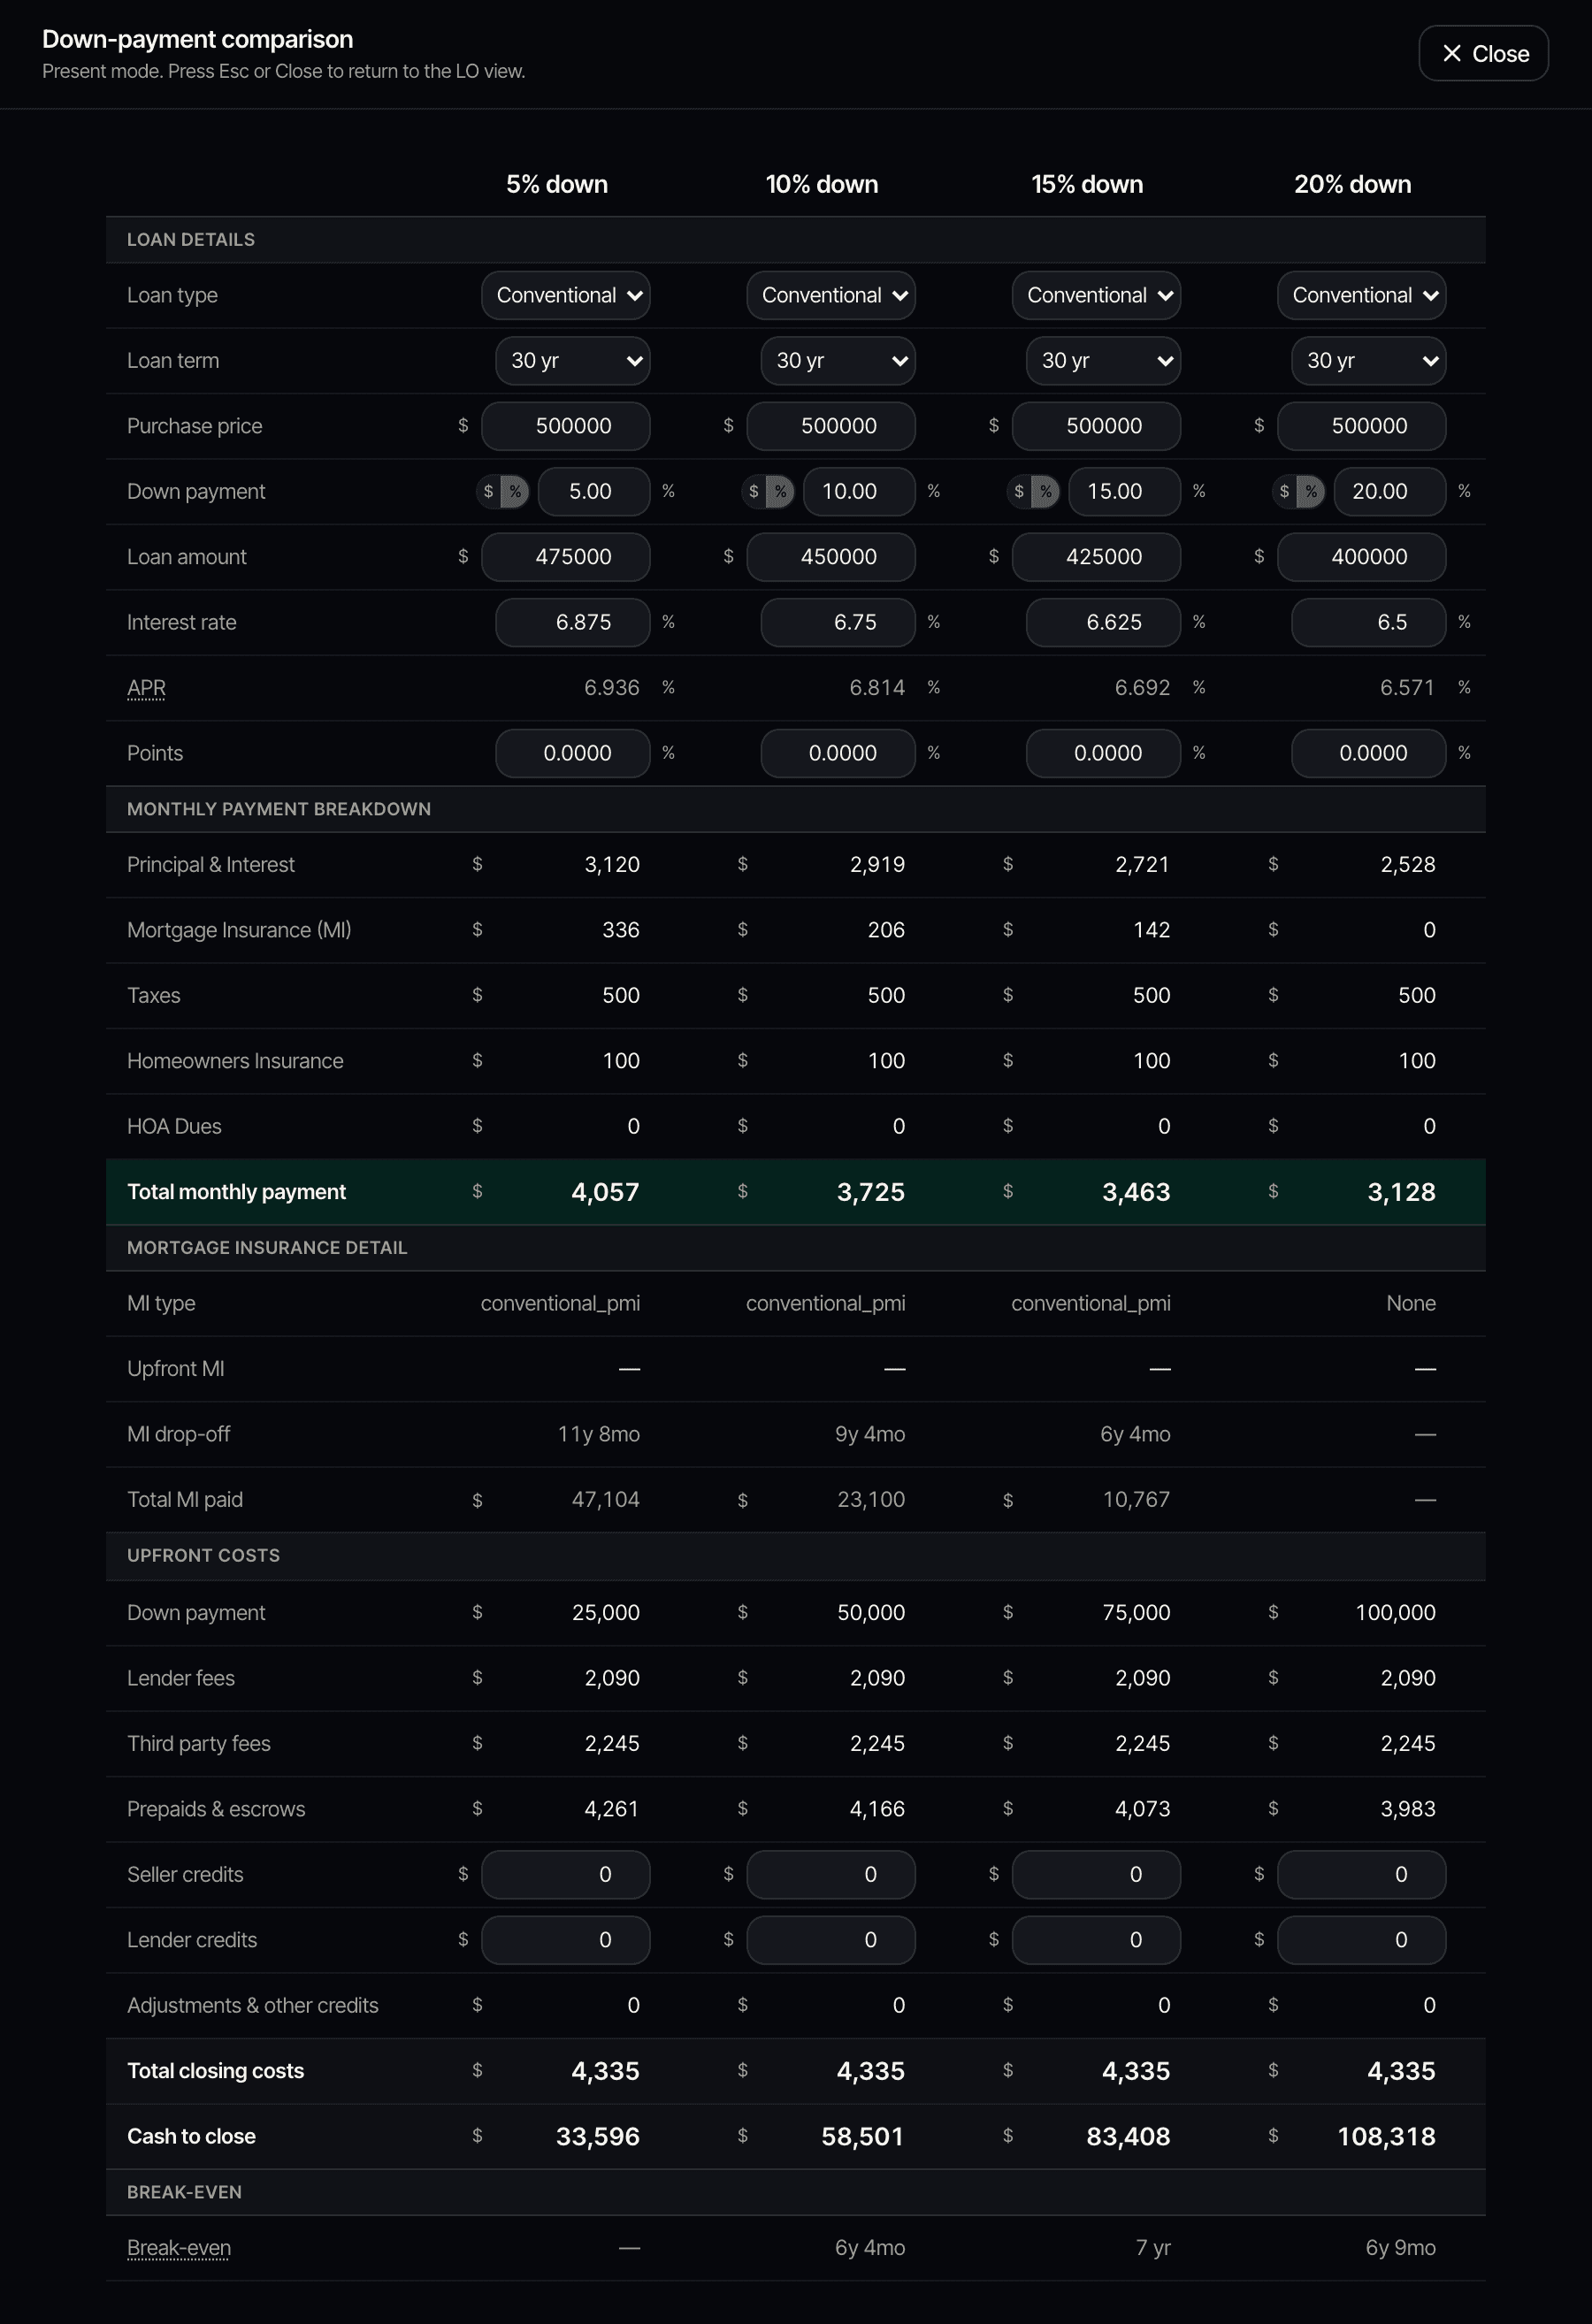Open Loan type dropdown for 5% down

click(x=566, y=295)
